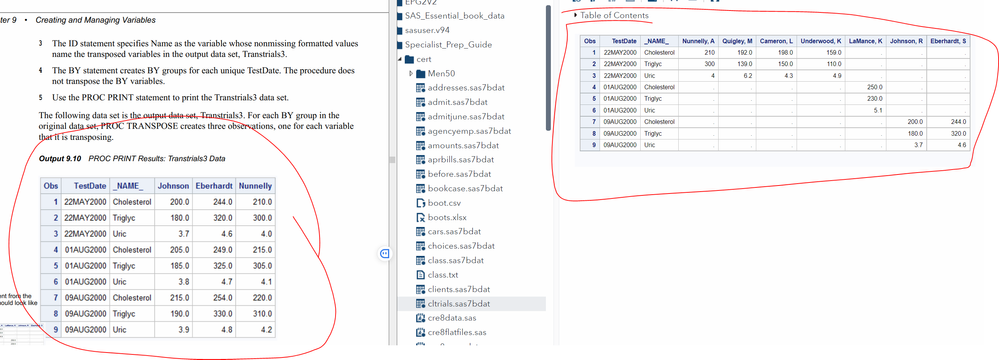Click the boot.csv file icon

[420, 203]
